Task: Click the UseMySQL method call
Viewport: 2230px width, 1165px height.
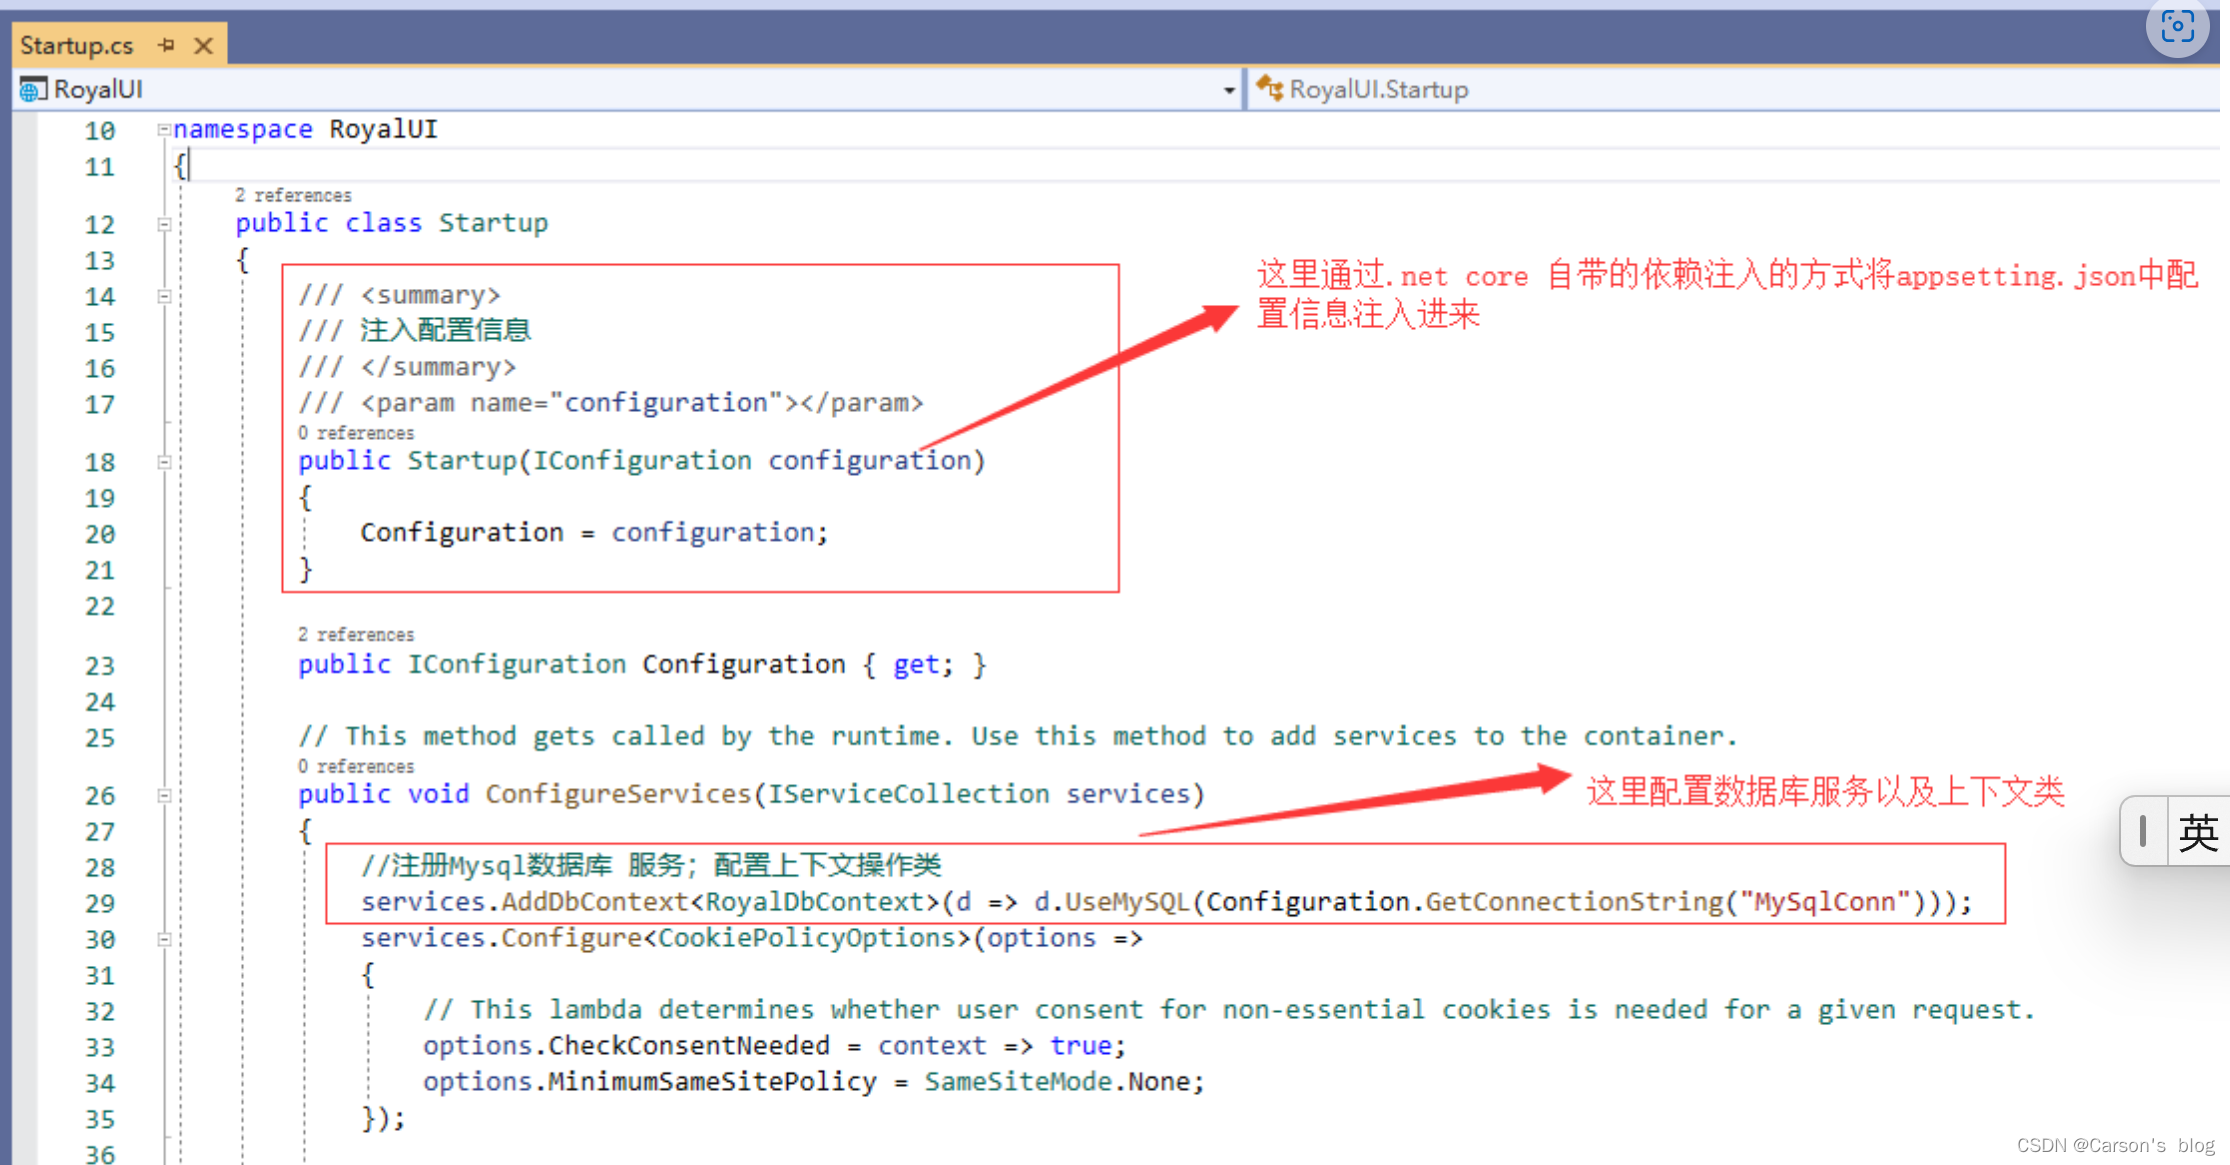Action: 1127,902
